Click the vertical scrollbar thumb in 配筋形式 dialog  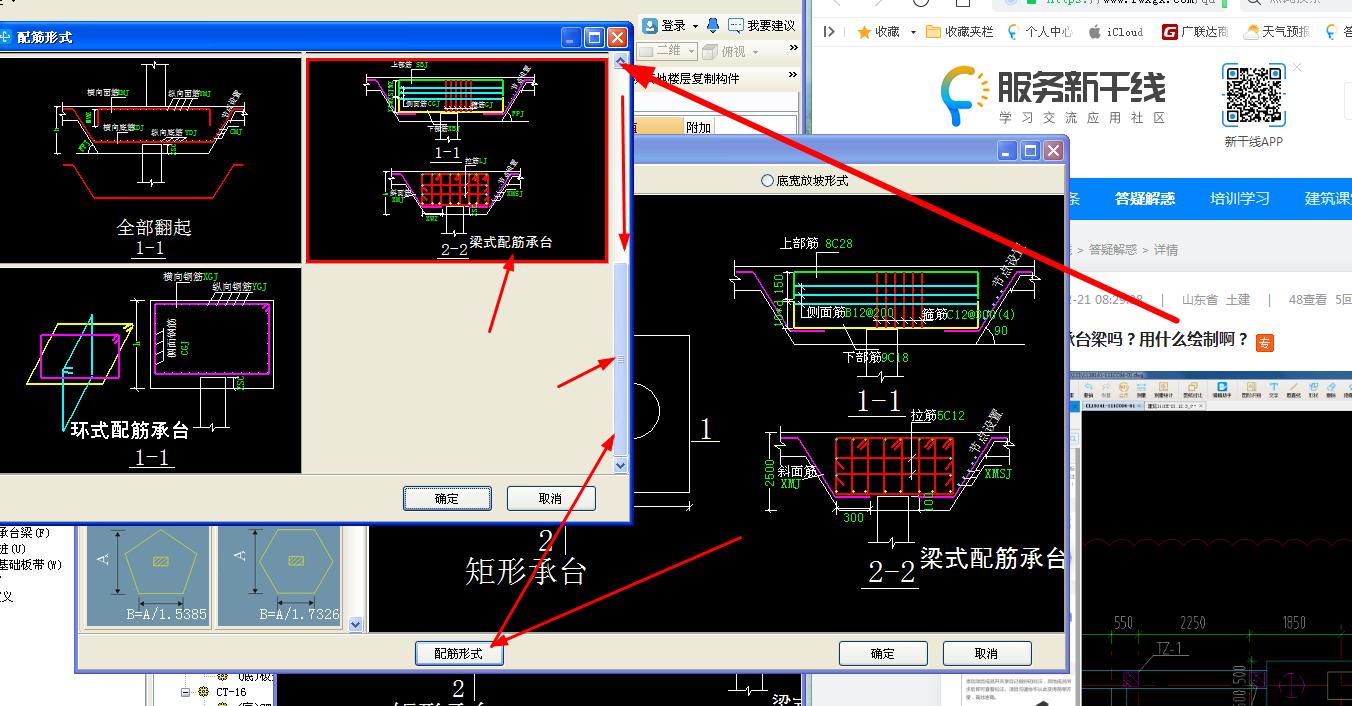(621, 359)
